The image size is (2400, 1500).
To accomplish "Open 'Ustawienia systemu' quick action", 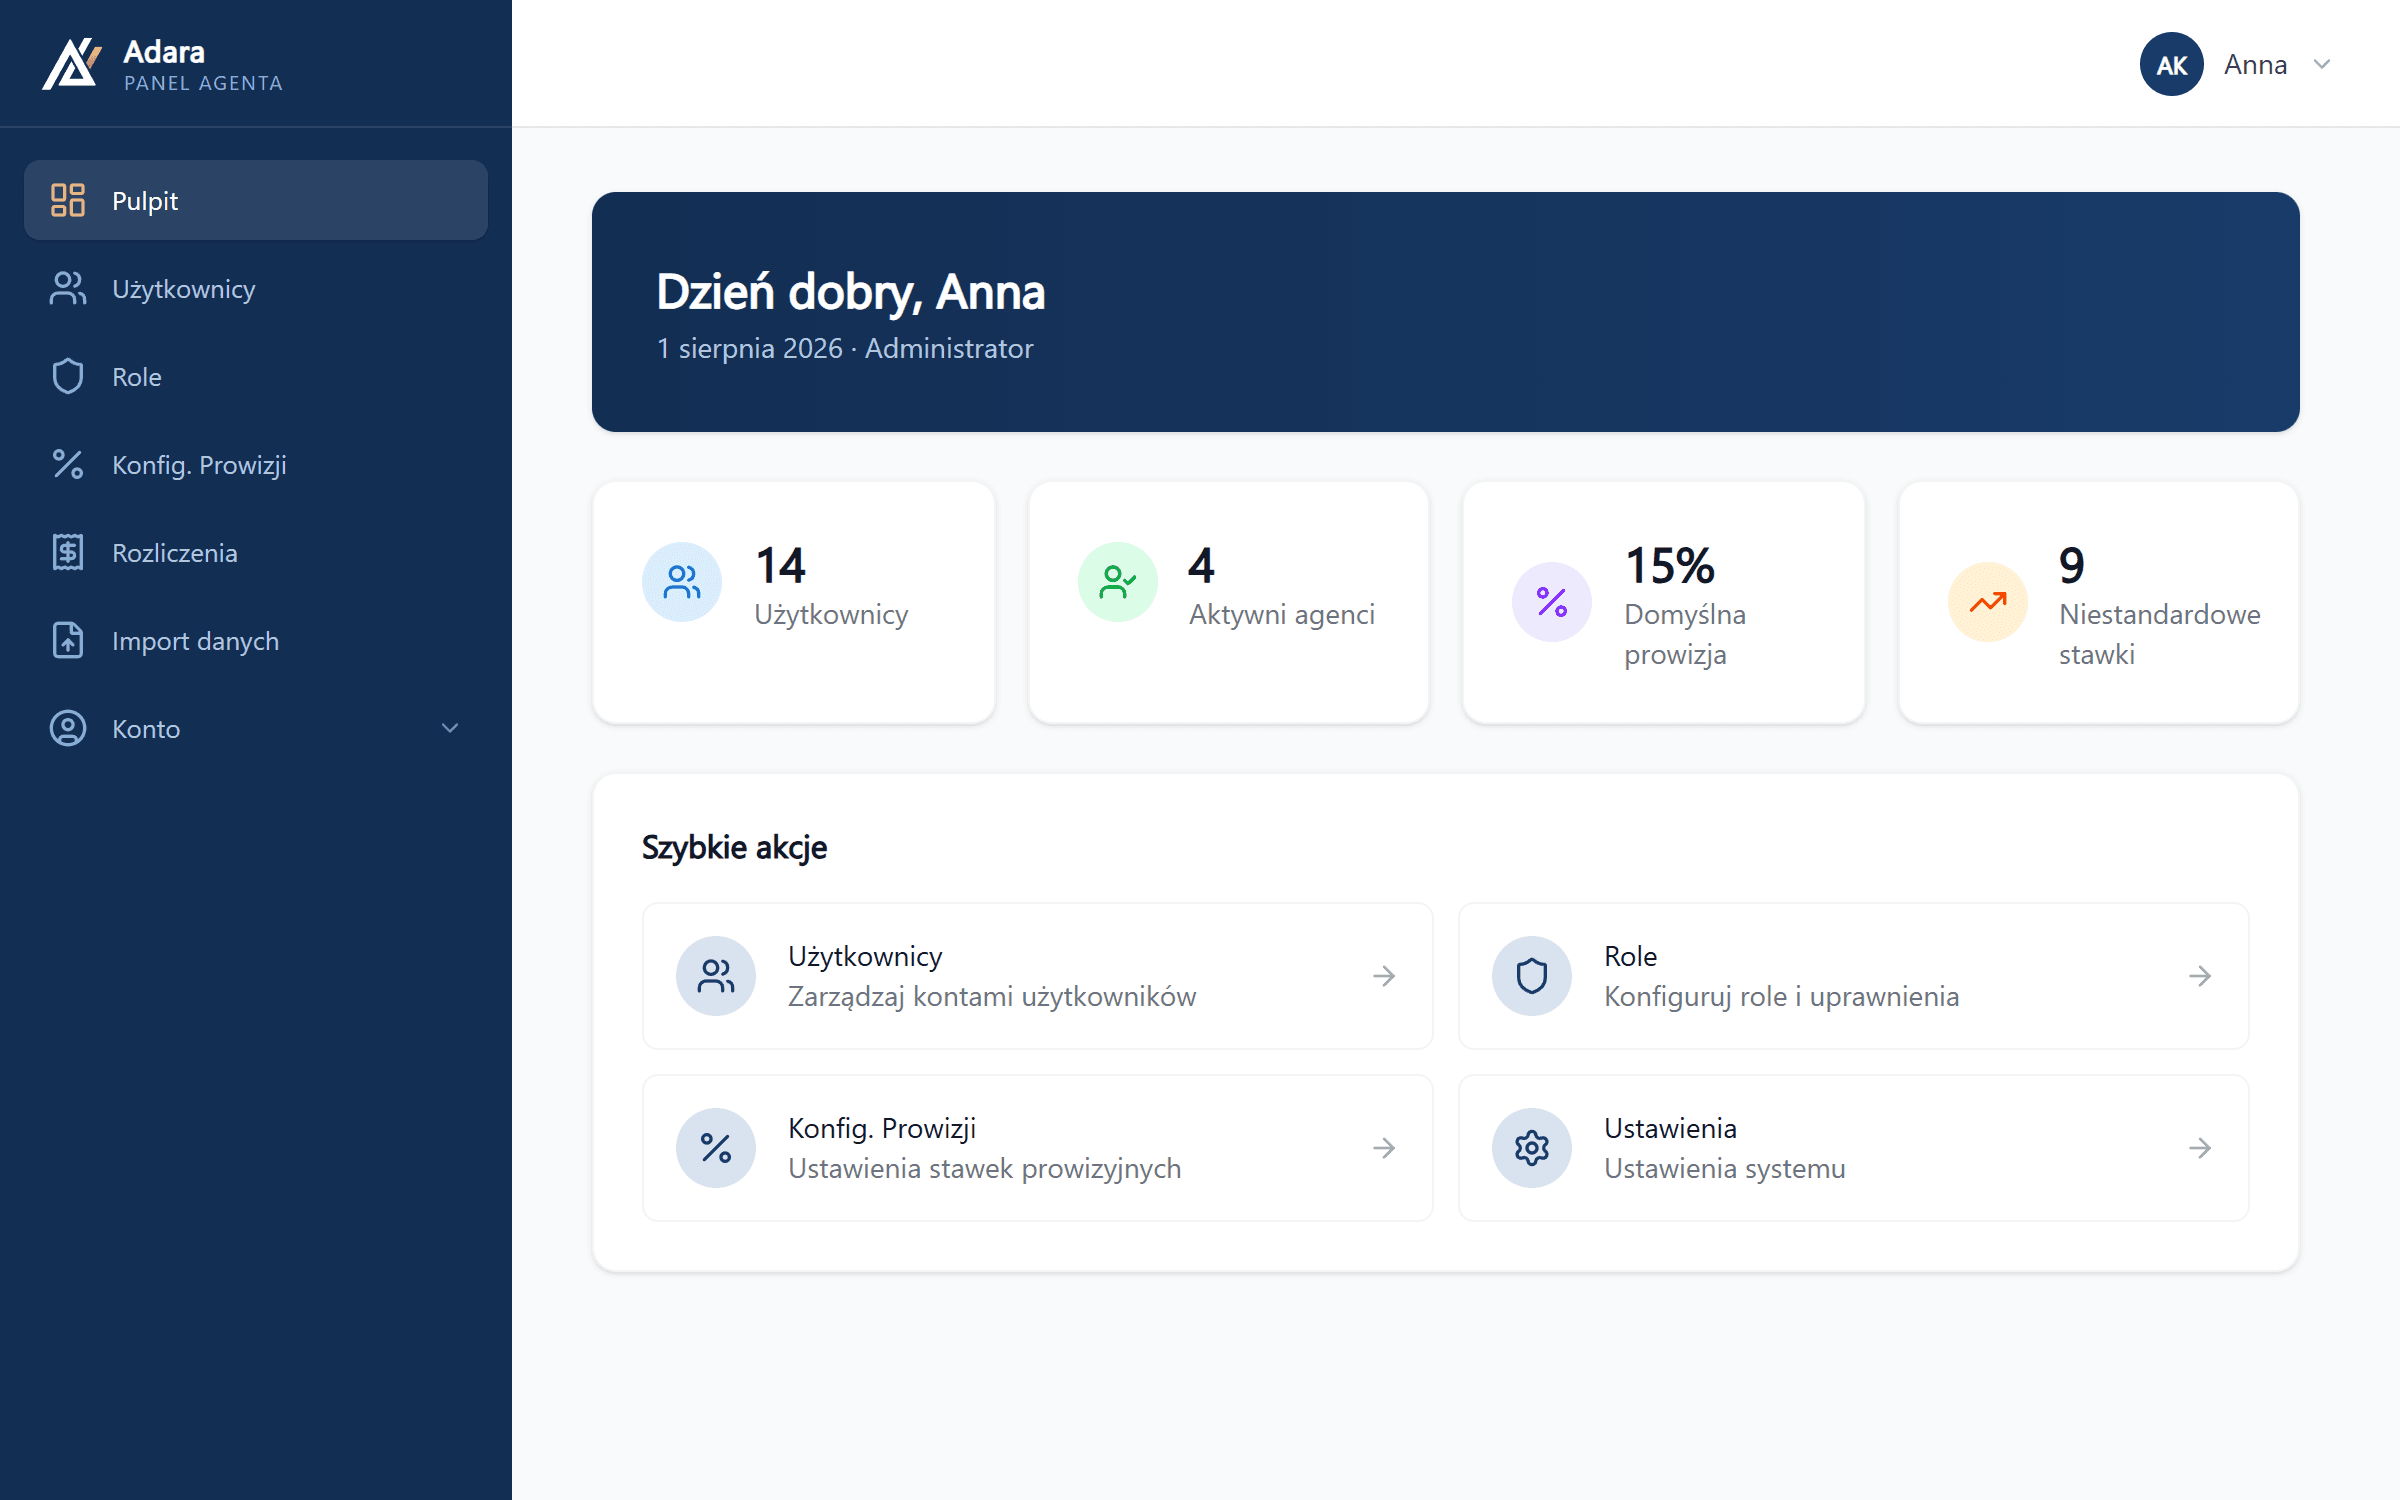I will [1854, 1148].
